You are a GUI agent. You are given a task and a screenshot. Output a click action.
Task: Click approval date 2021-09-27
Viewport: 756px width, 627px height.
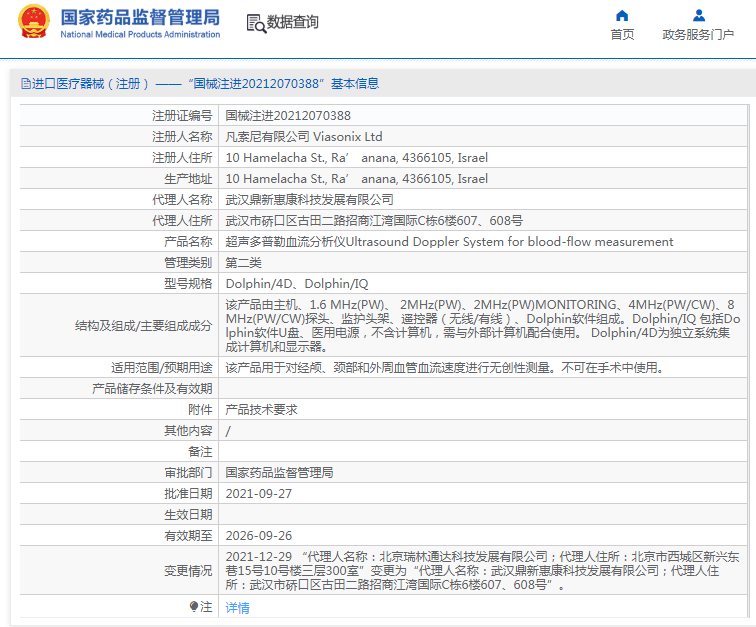[258, 494]
